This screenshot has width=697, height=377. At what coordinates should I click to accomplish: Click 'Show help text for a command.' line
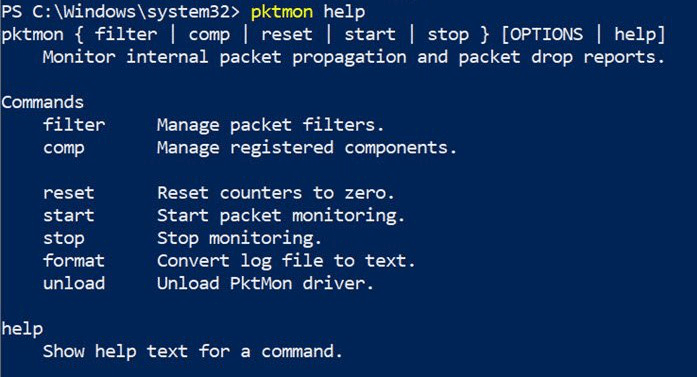click(193, 352)
